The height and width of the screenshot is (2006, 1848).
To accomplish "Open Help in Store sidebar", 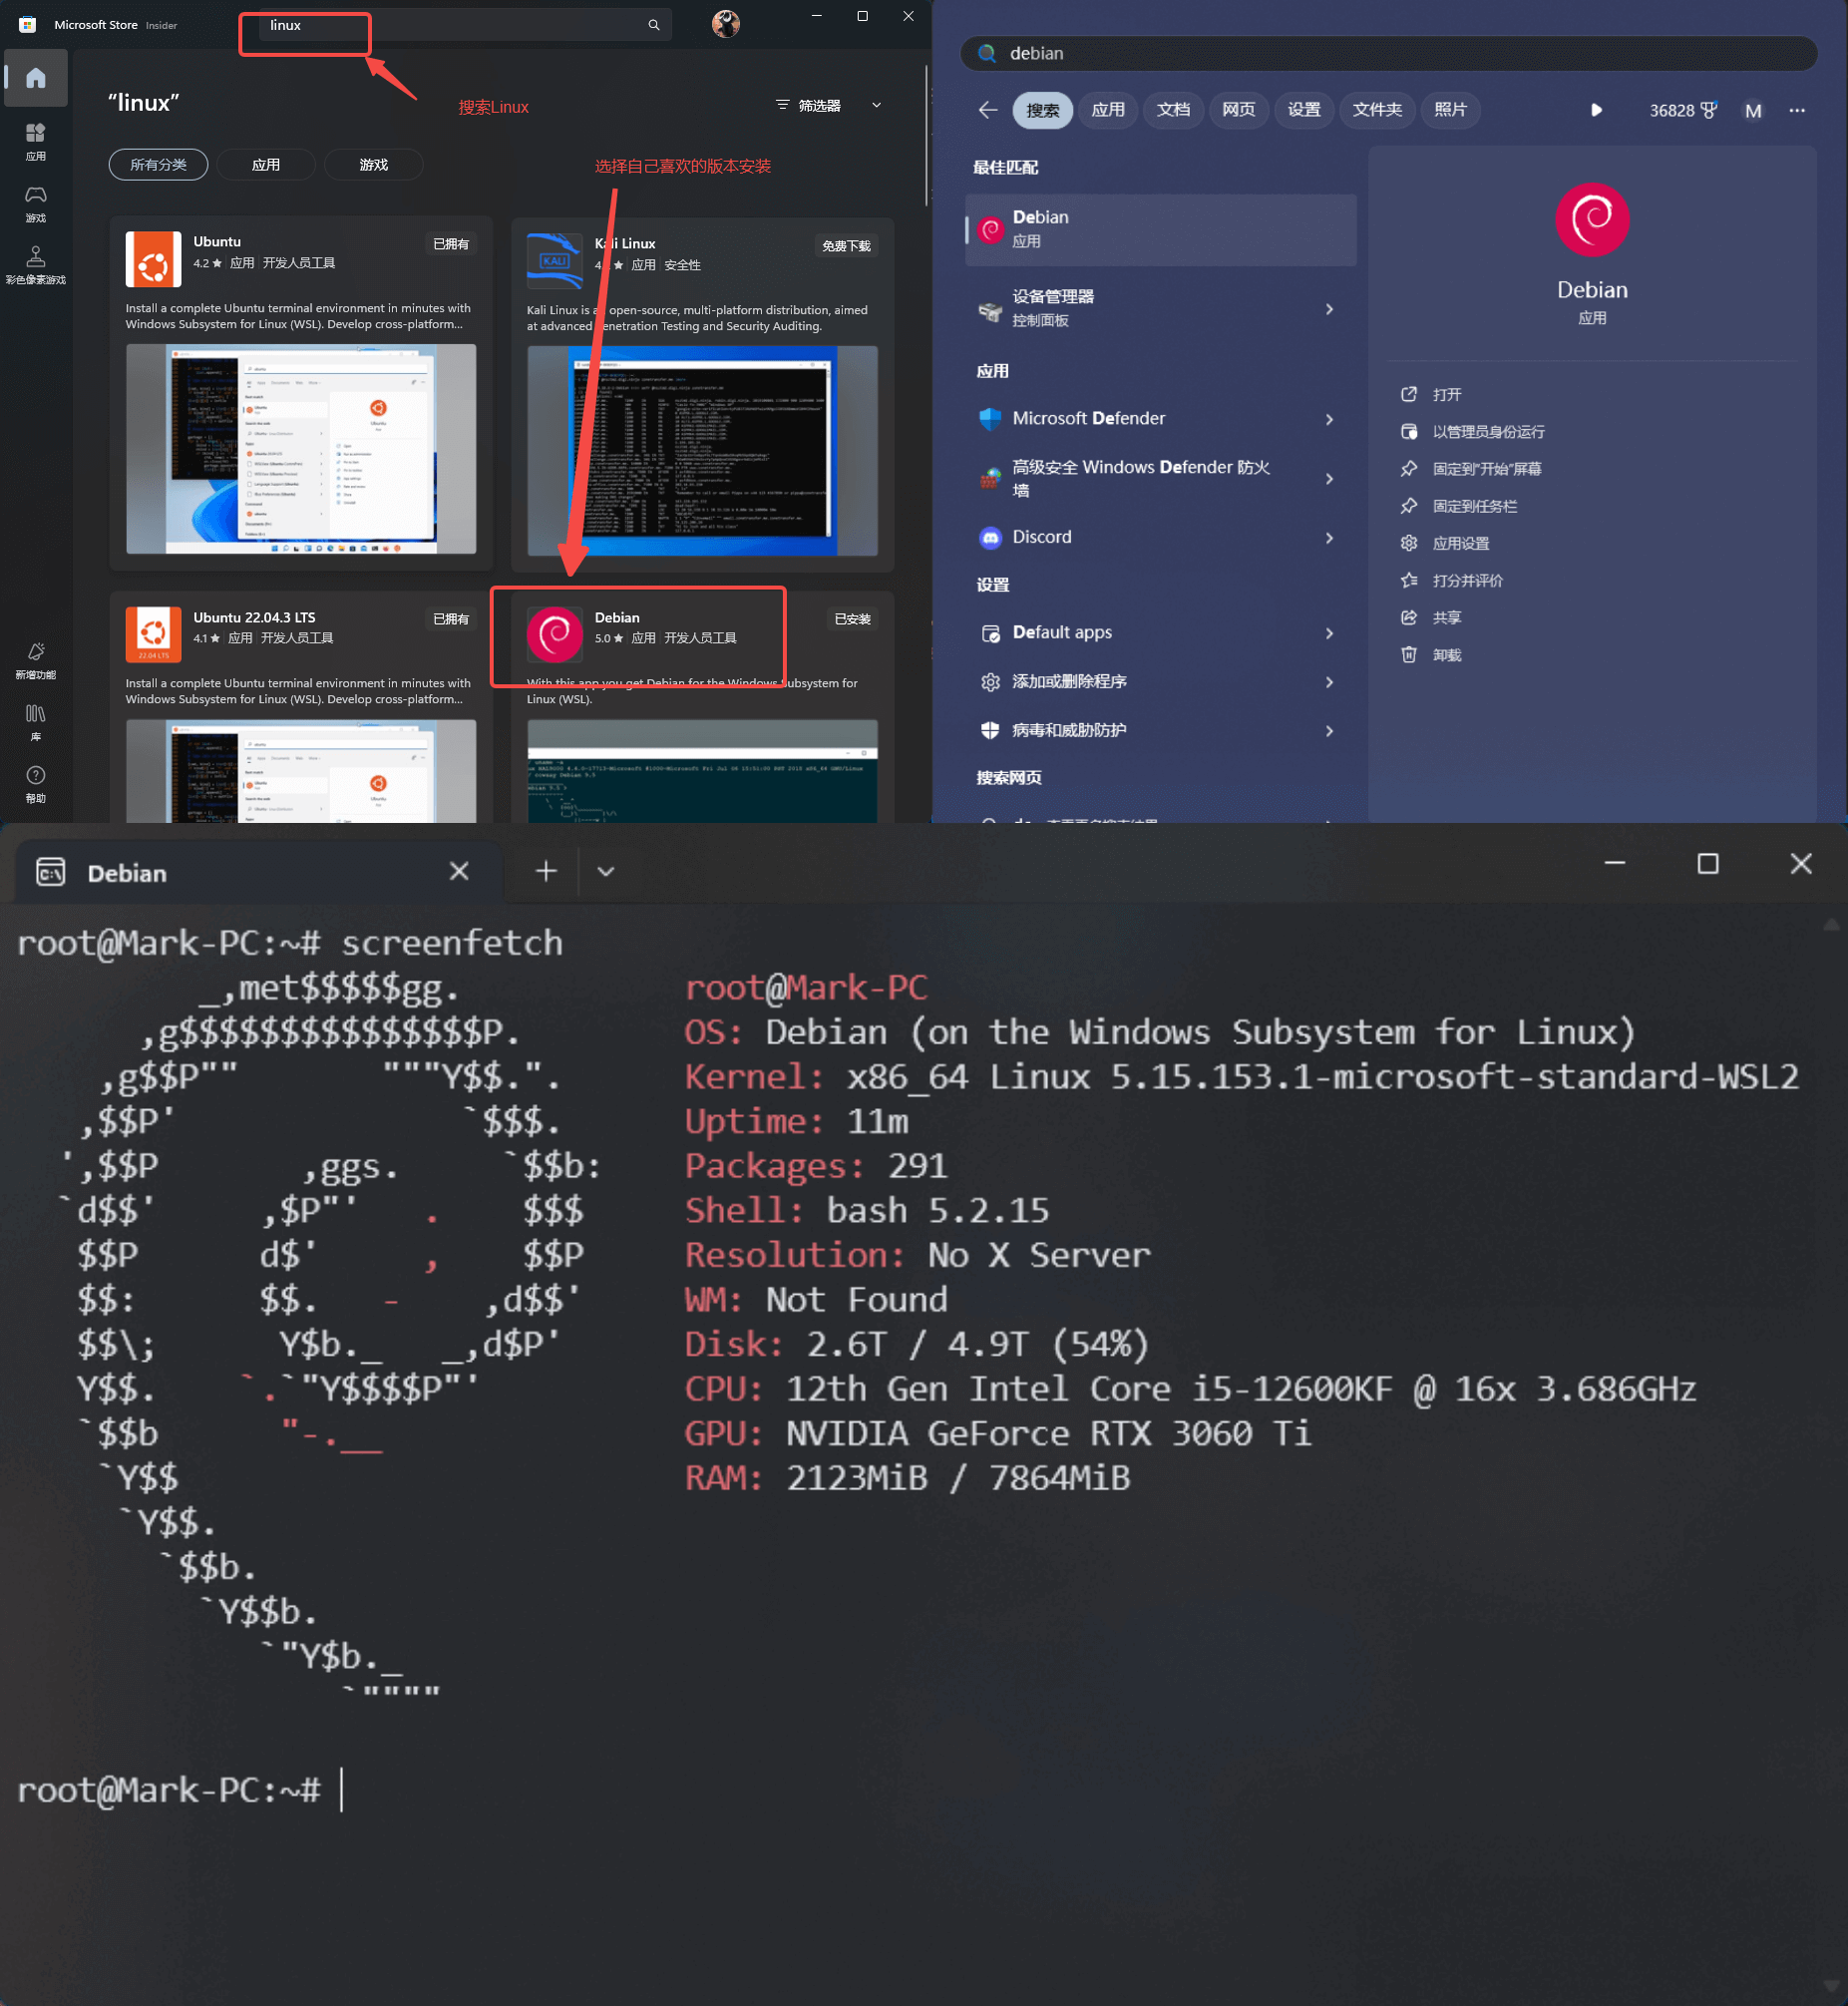I will (36, 785).
